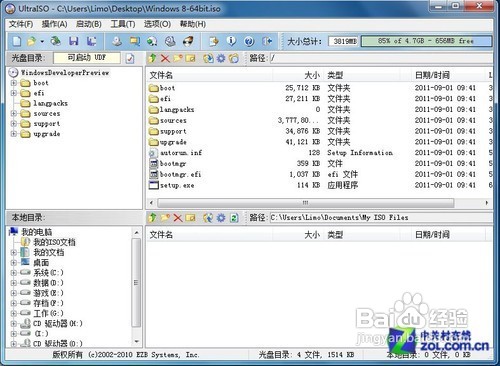Sort image list by 类型 column header
The width and height of the screenshot is (500, 366).
point(362,75)
